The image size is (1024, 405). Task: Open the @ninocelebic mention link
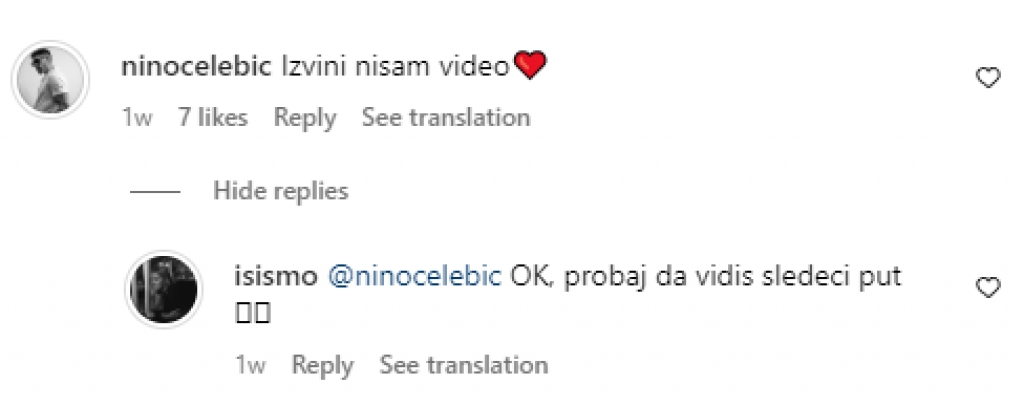[414, 277]
